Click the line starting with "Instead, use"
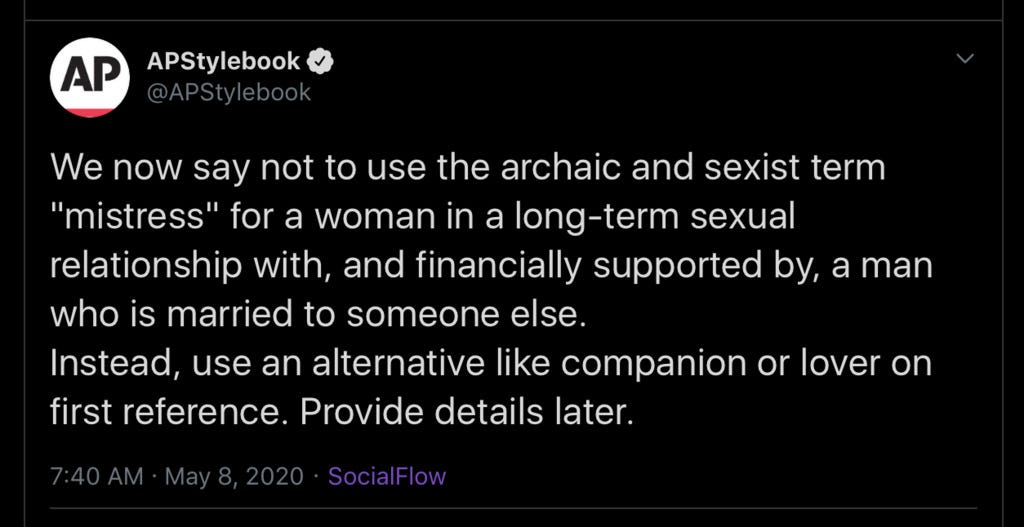The image size is (1024, 527). [x=491, y=364]
